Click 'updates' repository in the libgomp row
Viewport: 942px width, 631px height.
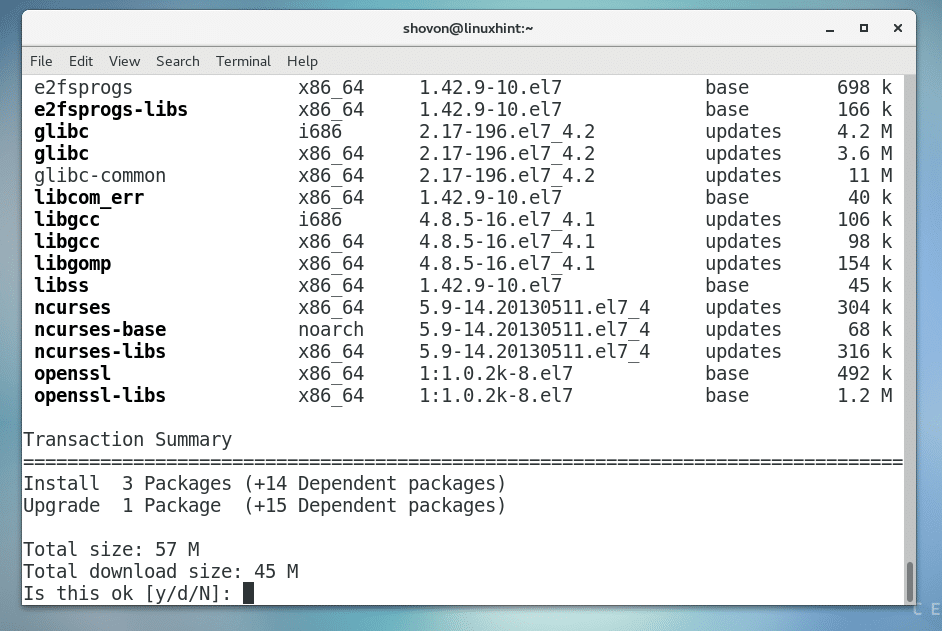[743, 264]
